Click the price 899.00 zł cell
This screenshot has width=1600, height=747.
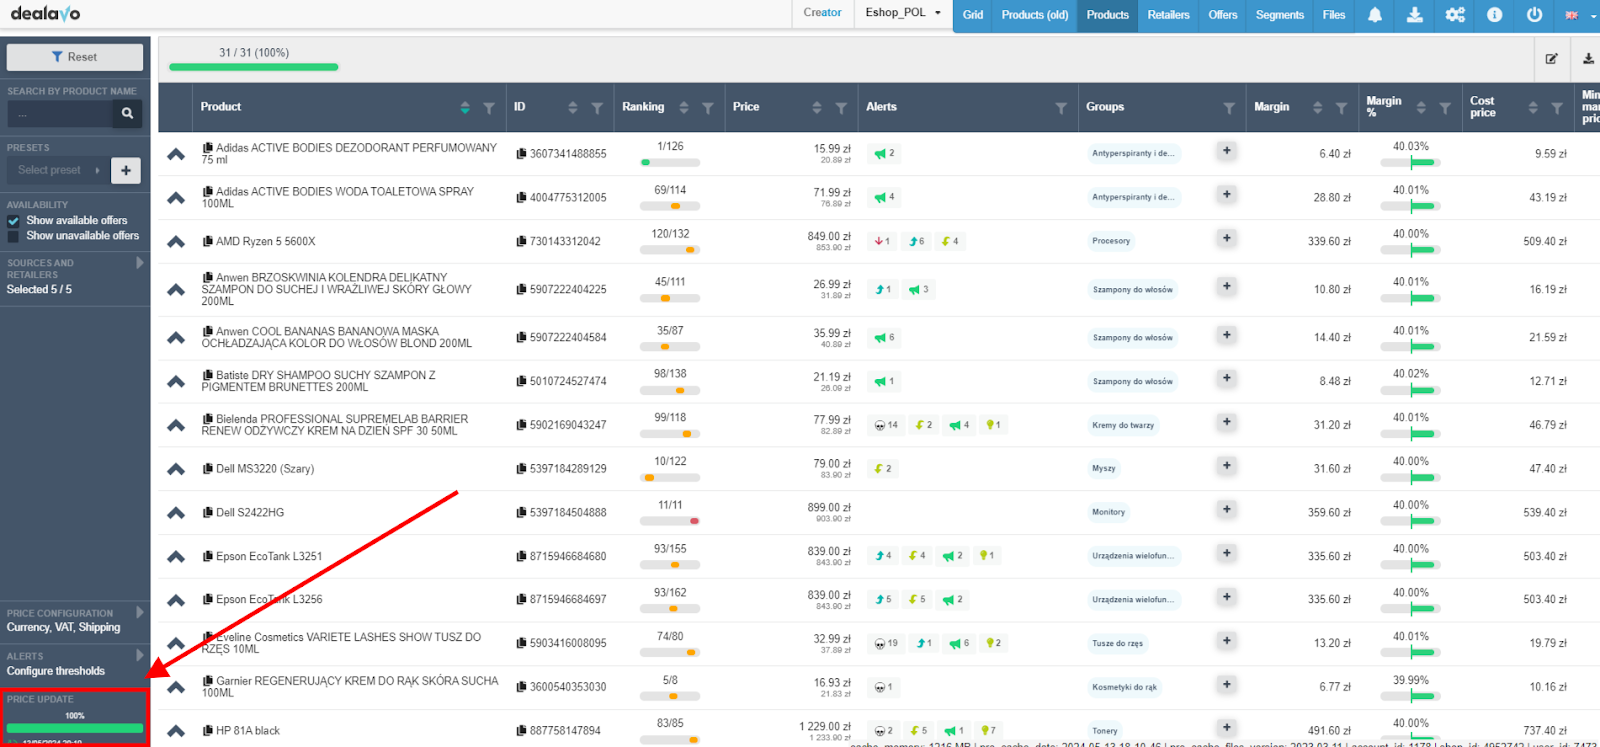(x=829, y=507)
